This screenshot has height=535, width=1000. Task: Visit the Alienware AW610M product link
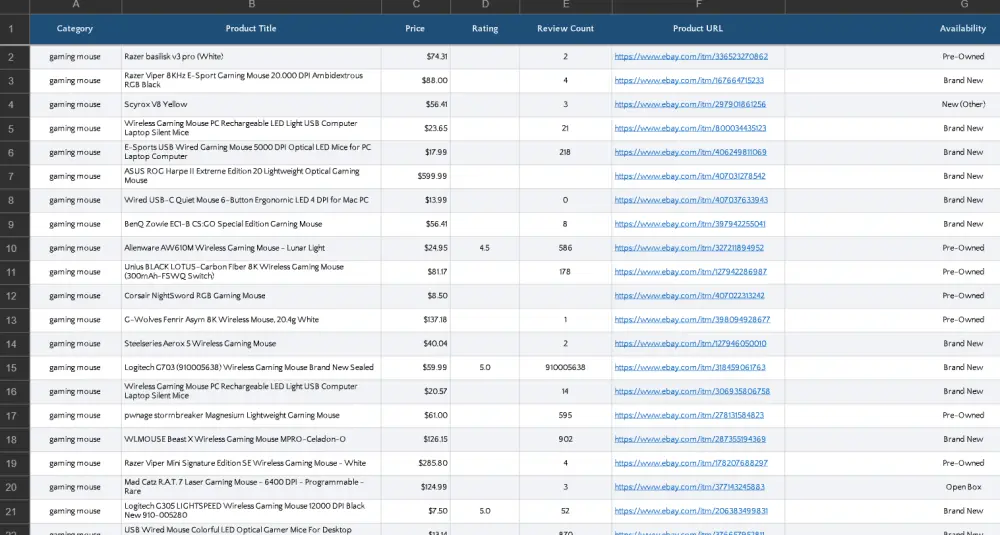[x=689, y=248]
